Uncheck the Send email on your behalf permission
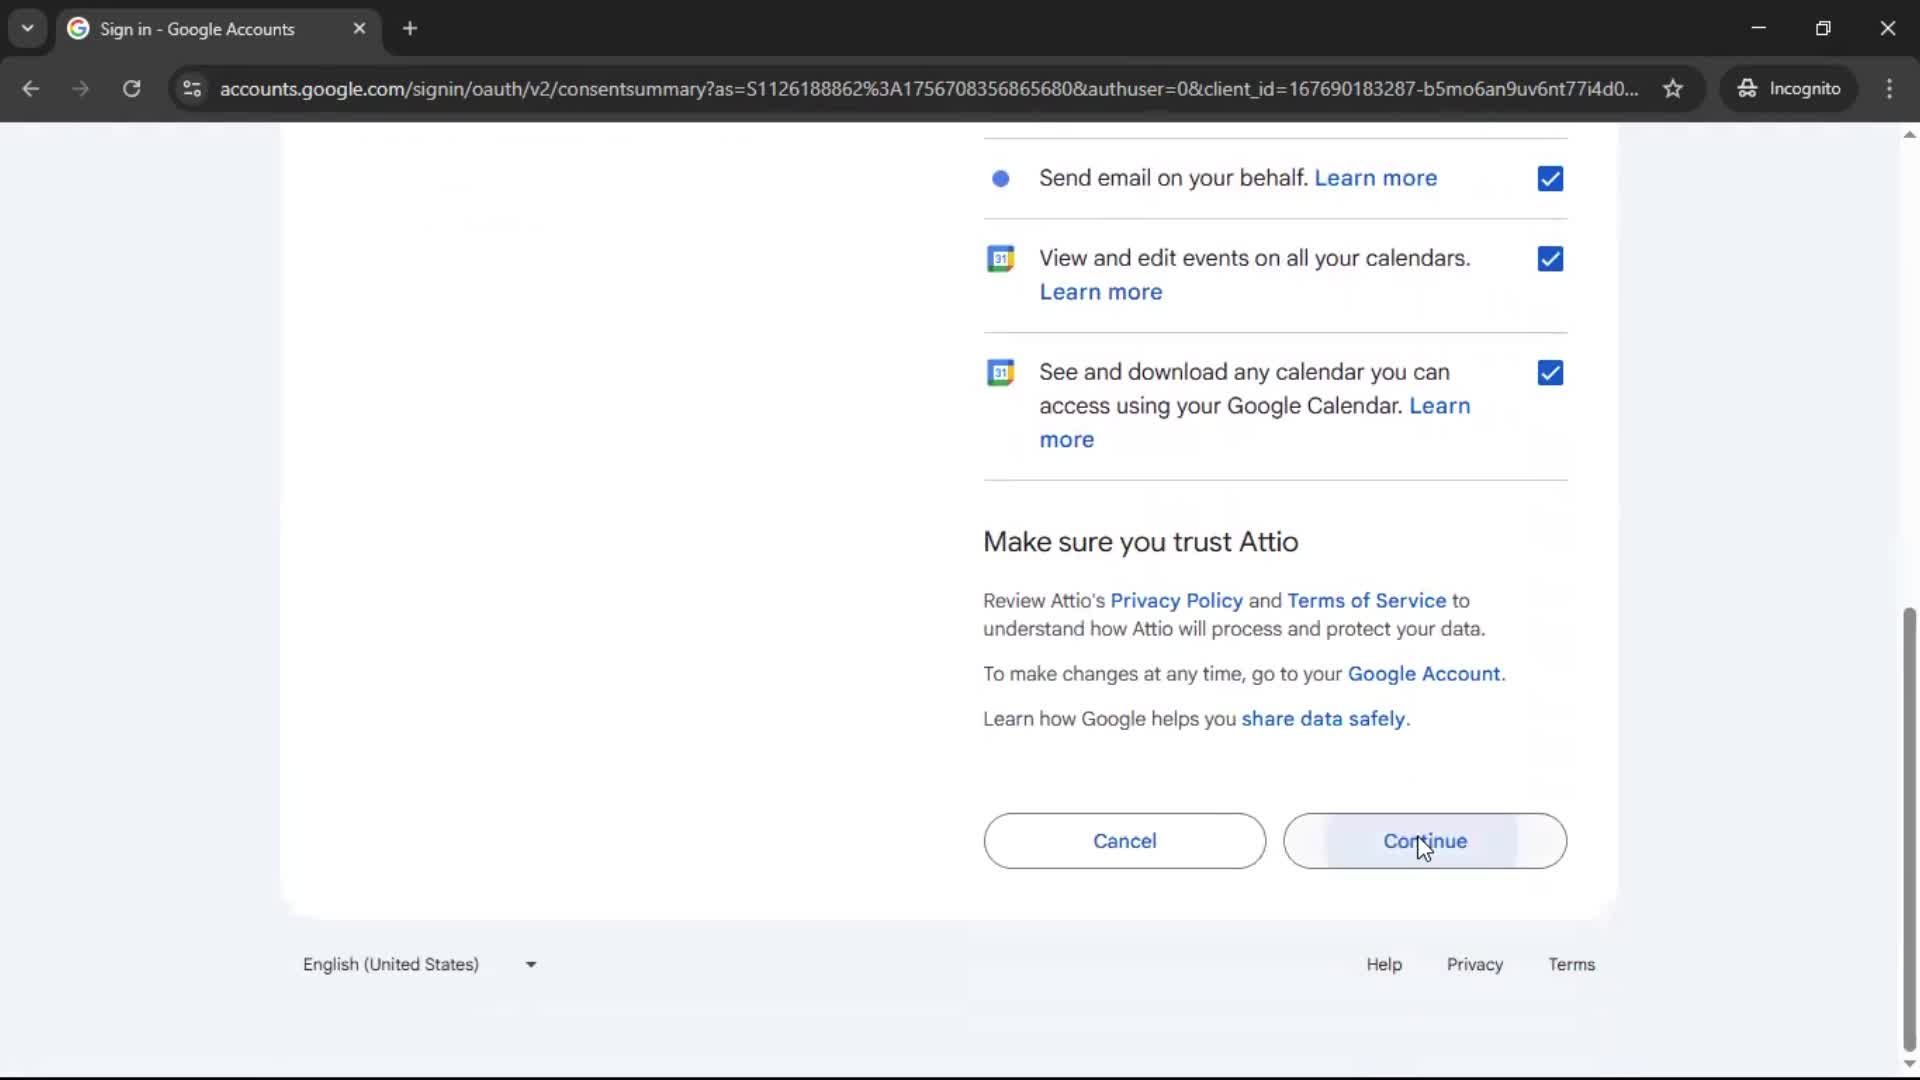The height and width of the screenshot is (1080, 1920). coord(1549,178)
